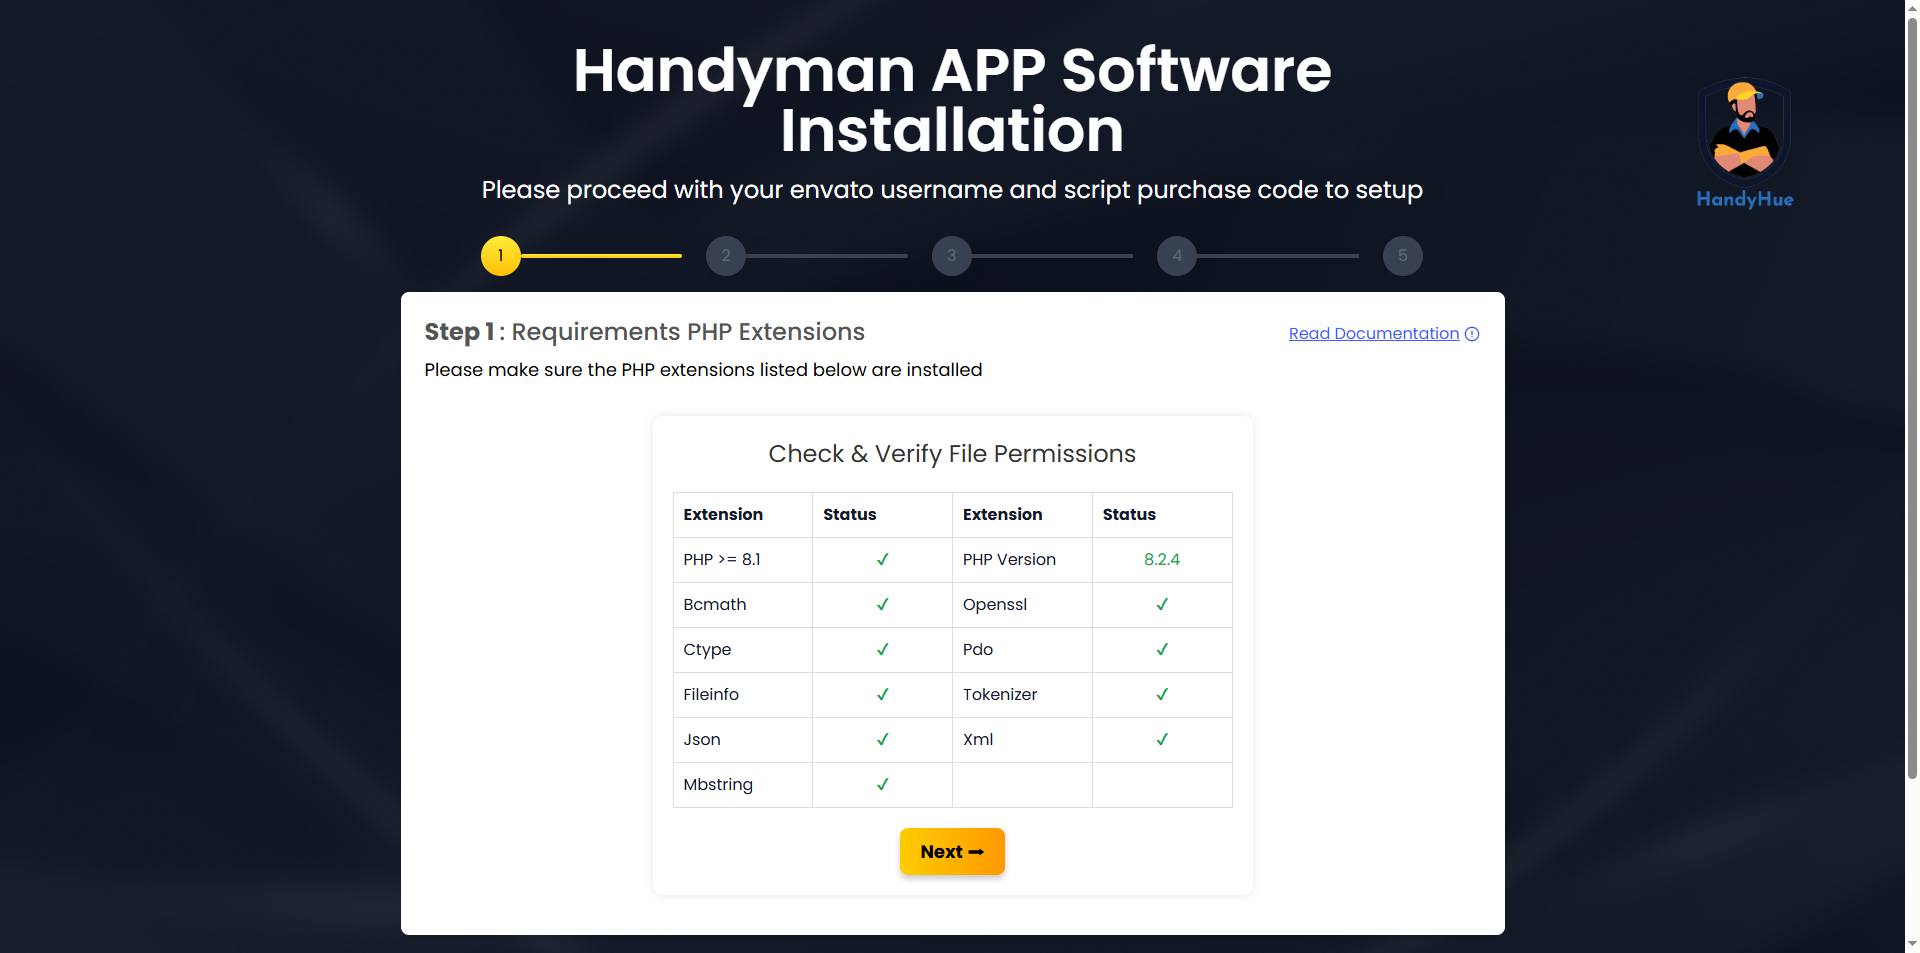Click the Openssl status checkmark

[1162, 604]
